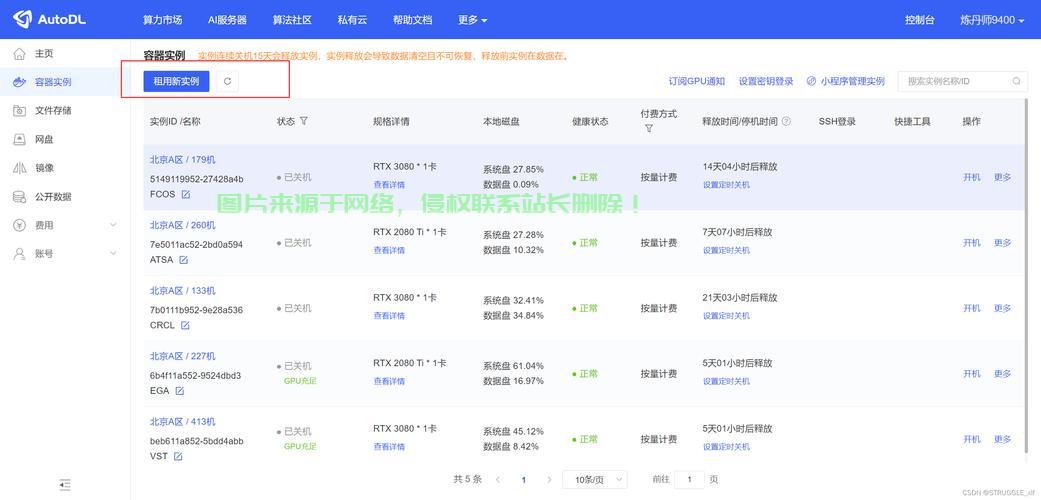Open the 付费方式 column filter
The width and height of the screenshot is (1041, 500).
649,129
